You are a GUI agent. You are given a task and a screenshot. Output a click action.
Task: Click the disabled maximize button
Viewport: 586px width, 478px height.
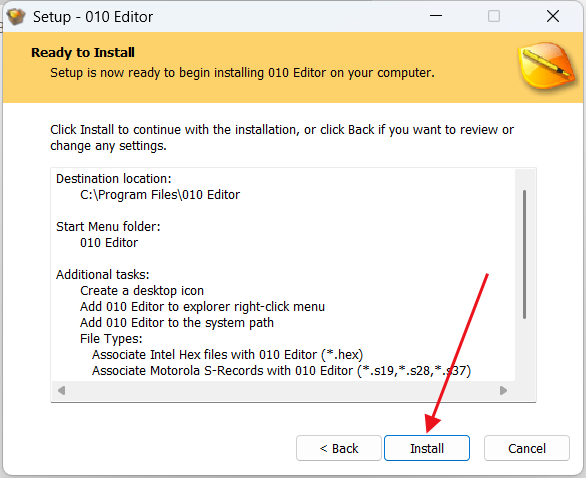(494, 16)
